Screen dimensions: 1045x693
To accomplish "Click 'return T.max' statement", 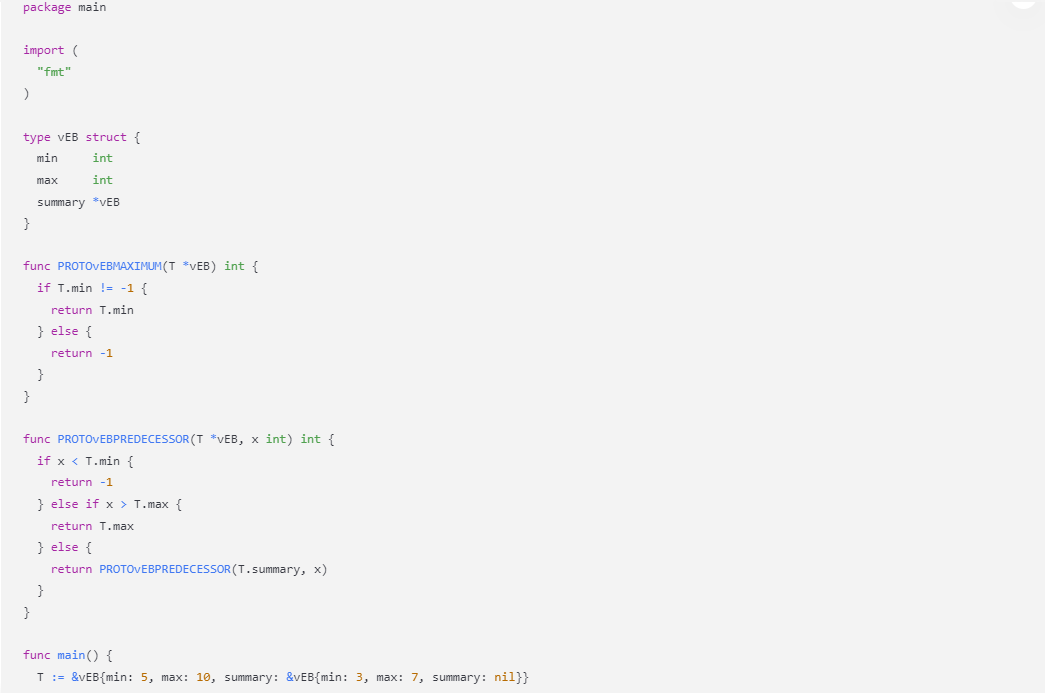I will tap(92, 526).
